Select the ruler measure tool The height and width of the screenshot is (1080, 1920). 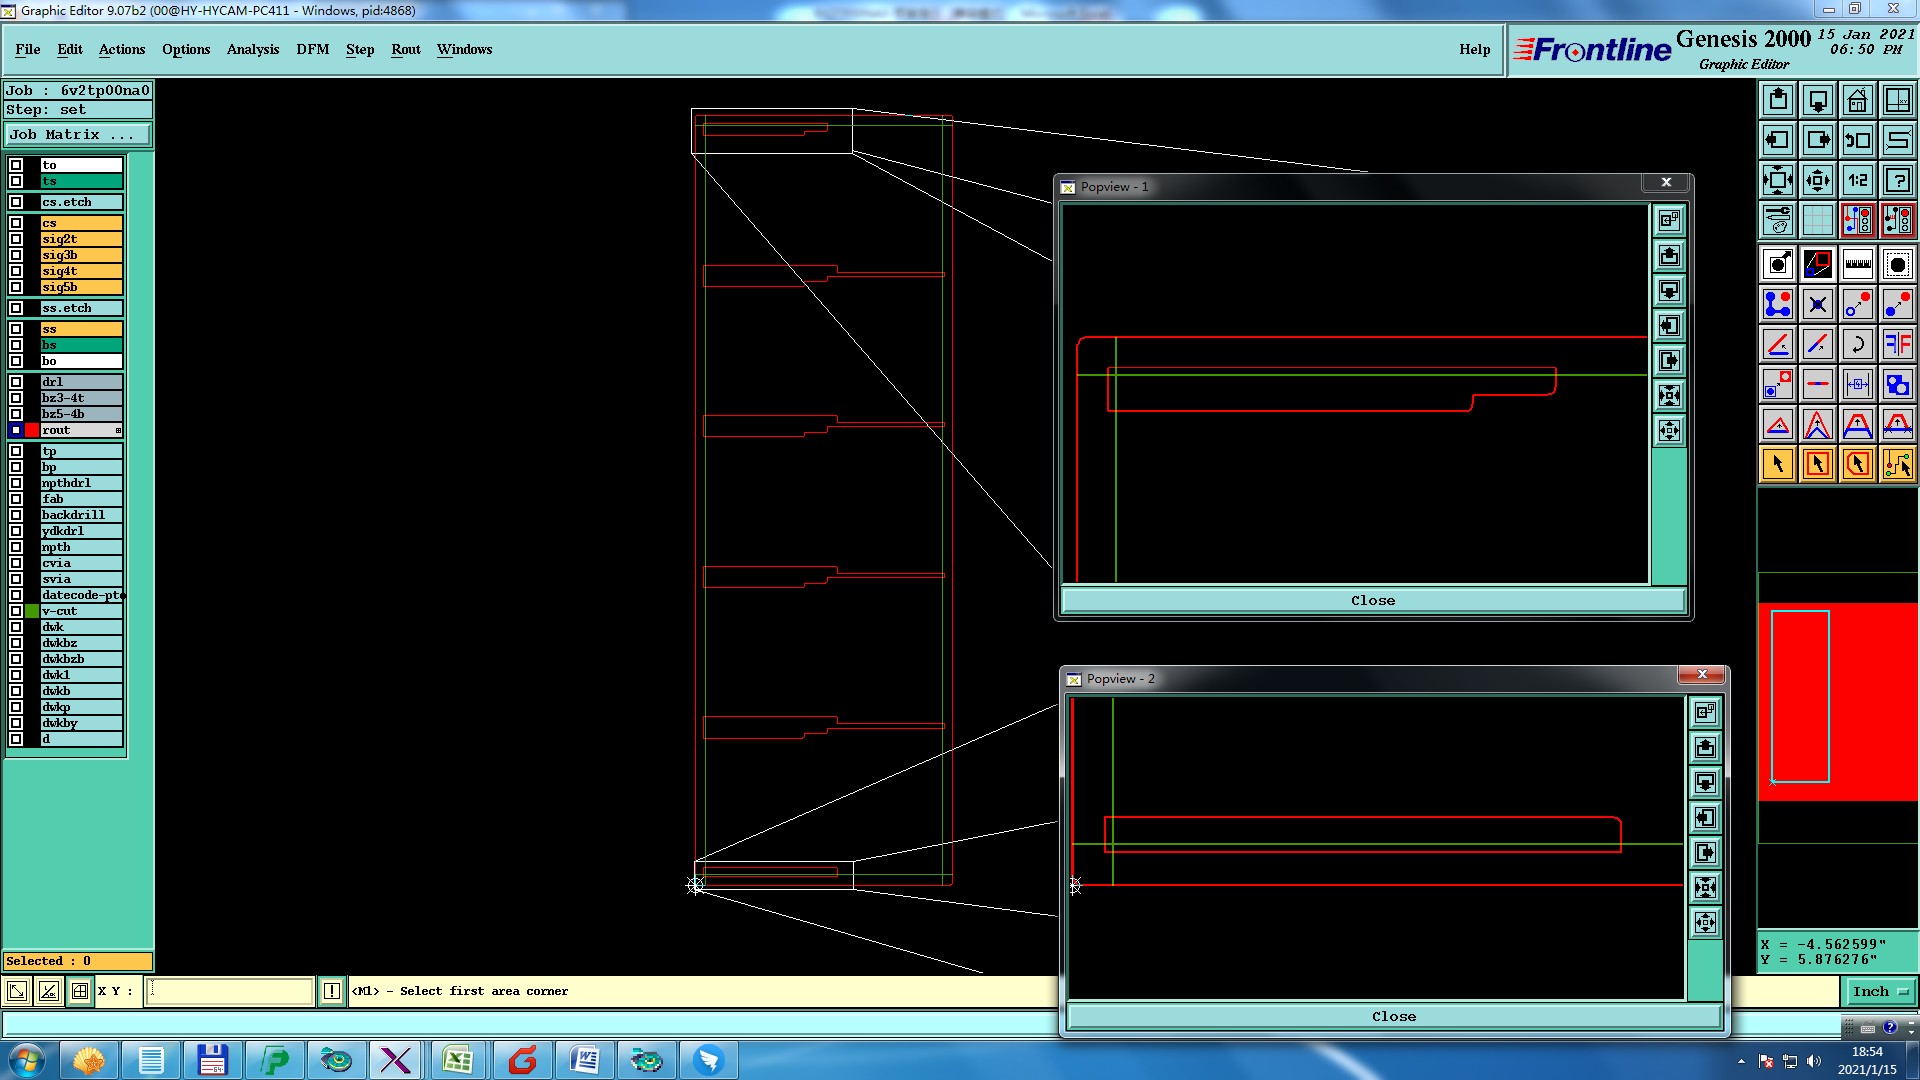pyautogui.click(x=1857, y=264)
